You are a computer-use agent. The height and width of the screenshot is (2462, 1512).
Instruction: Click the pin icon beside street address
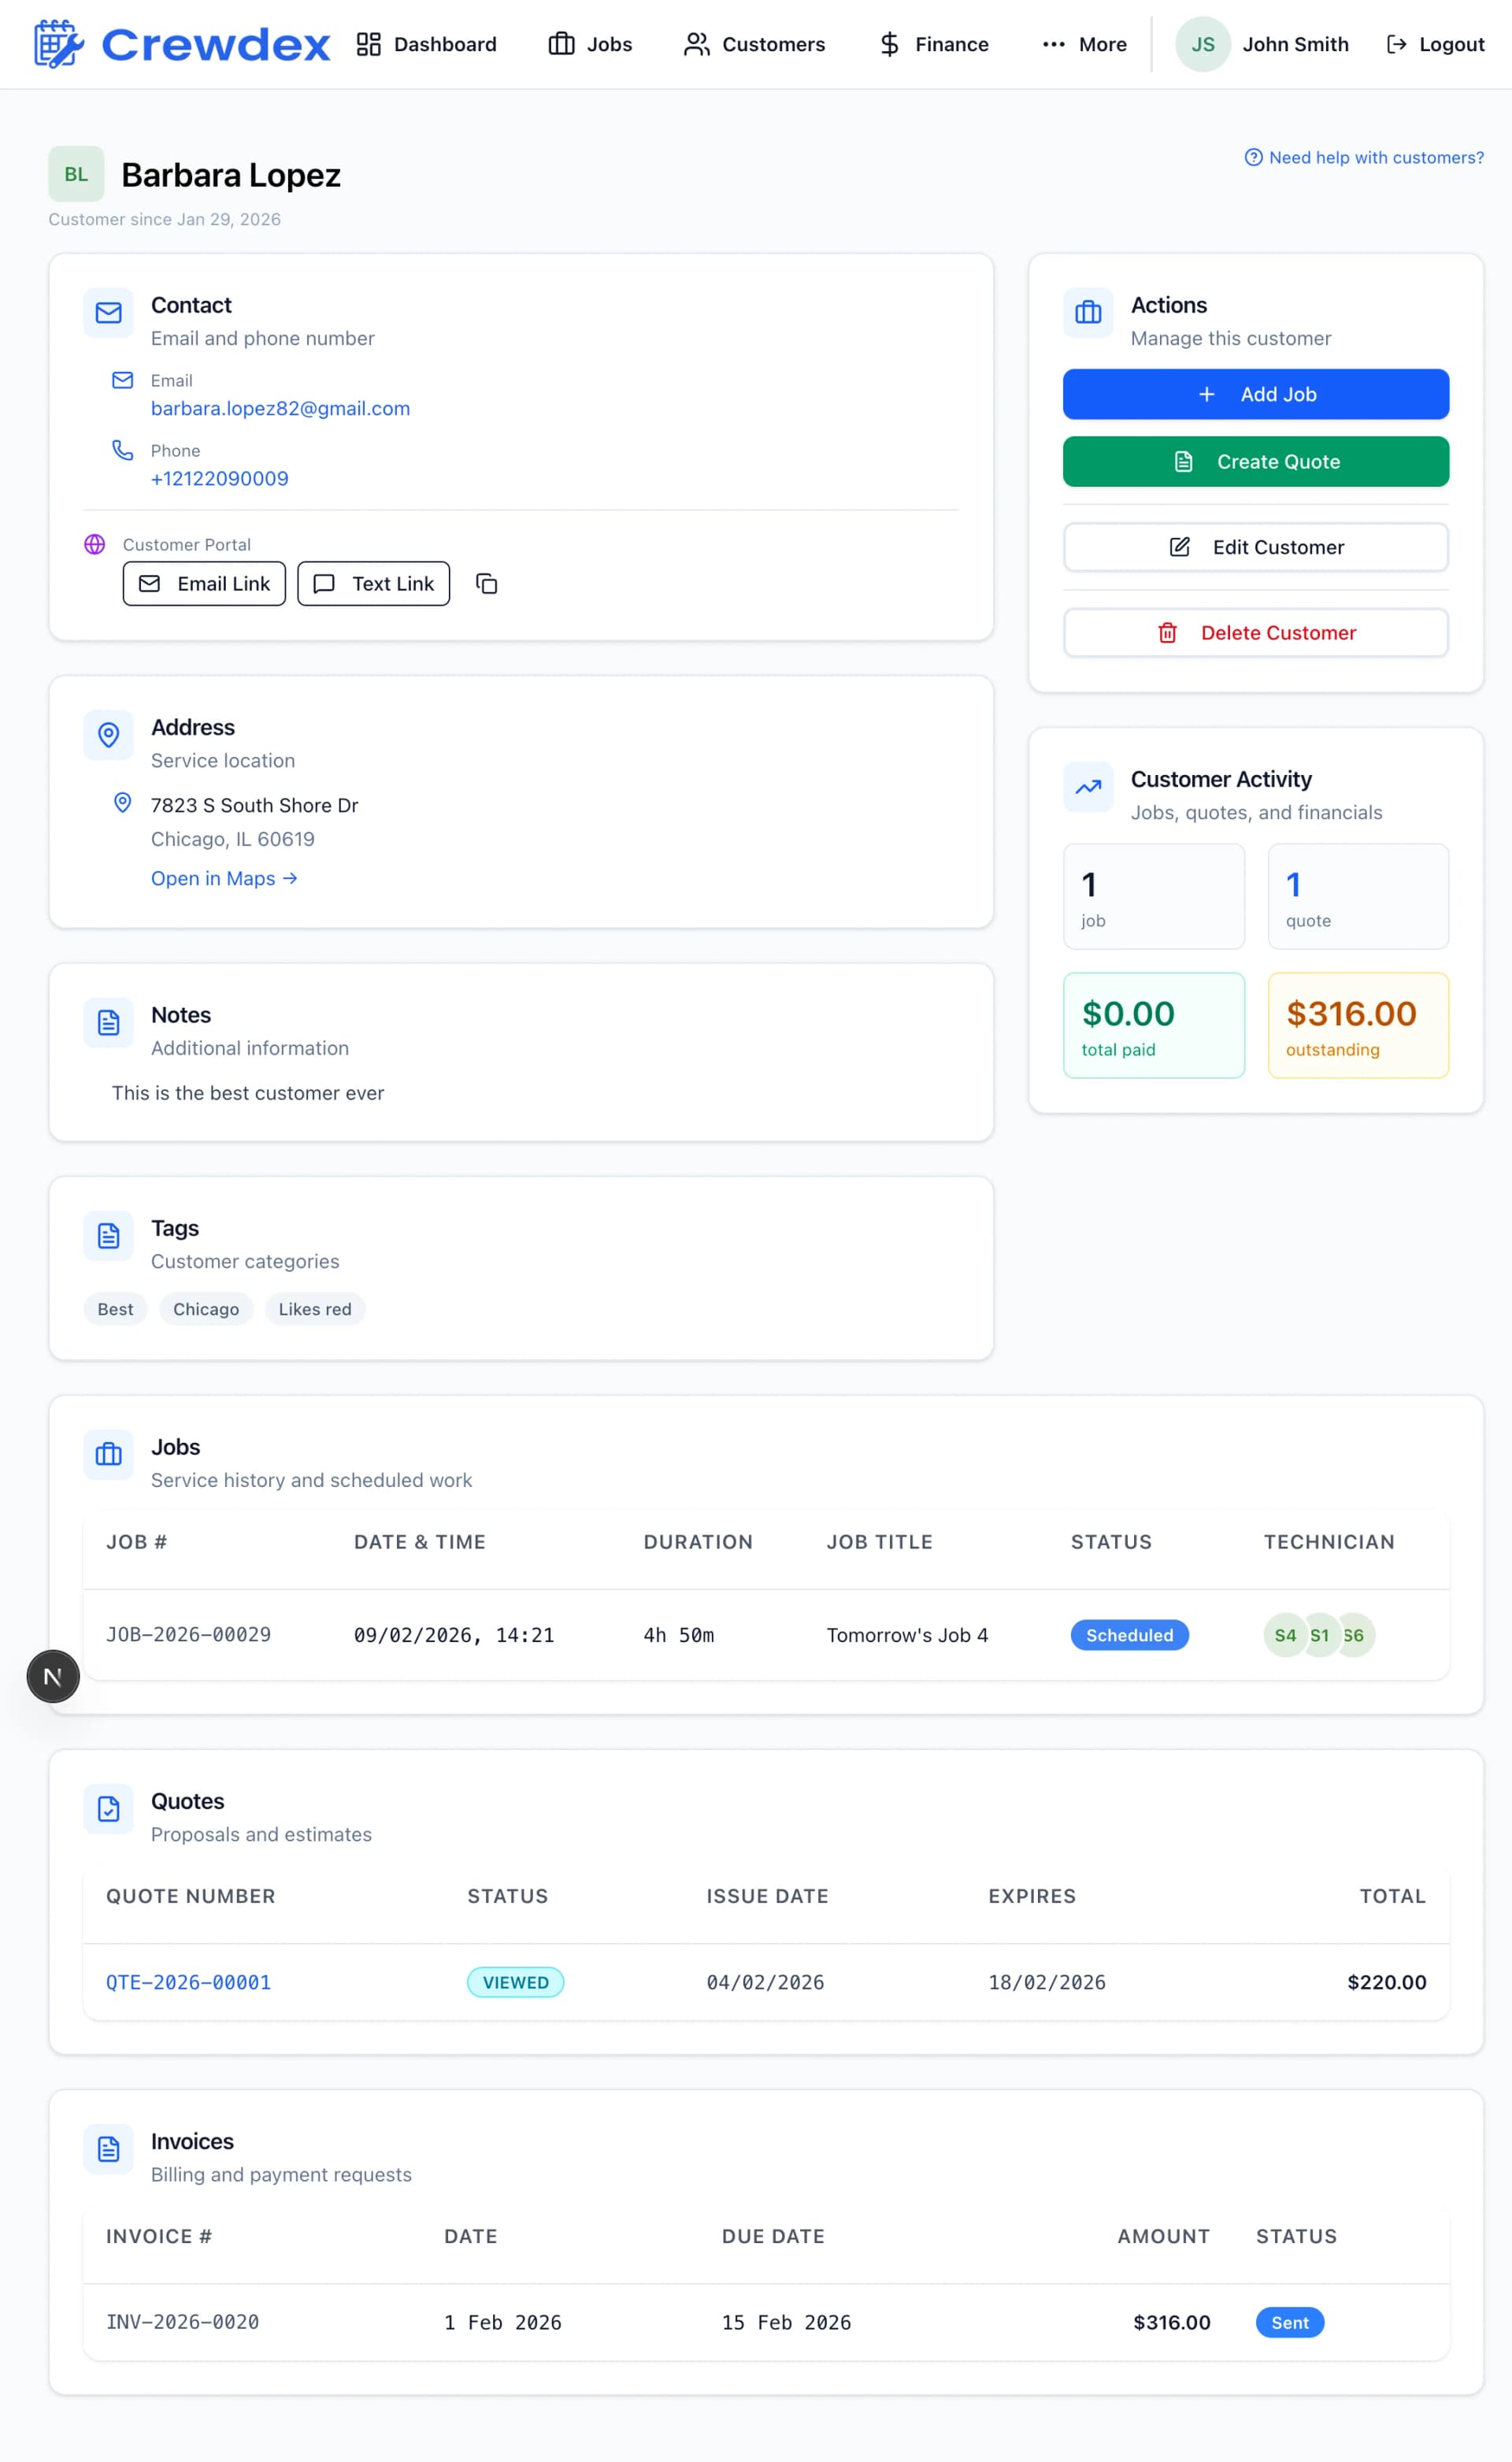pyautogui.click(x=122, y=802)
